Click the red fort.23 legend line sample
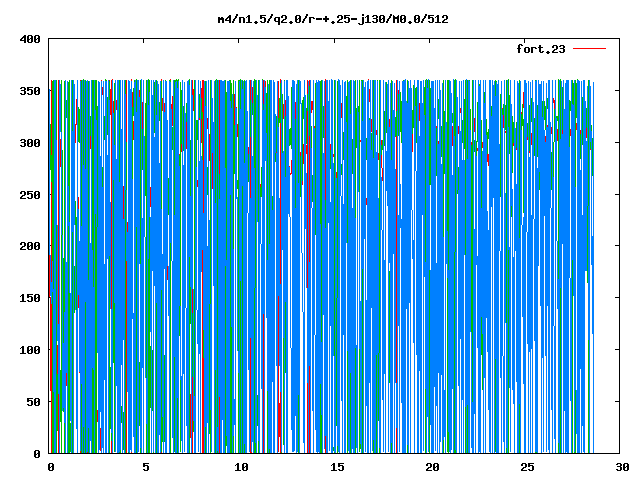 [x=589, y=49]
